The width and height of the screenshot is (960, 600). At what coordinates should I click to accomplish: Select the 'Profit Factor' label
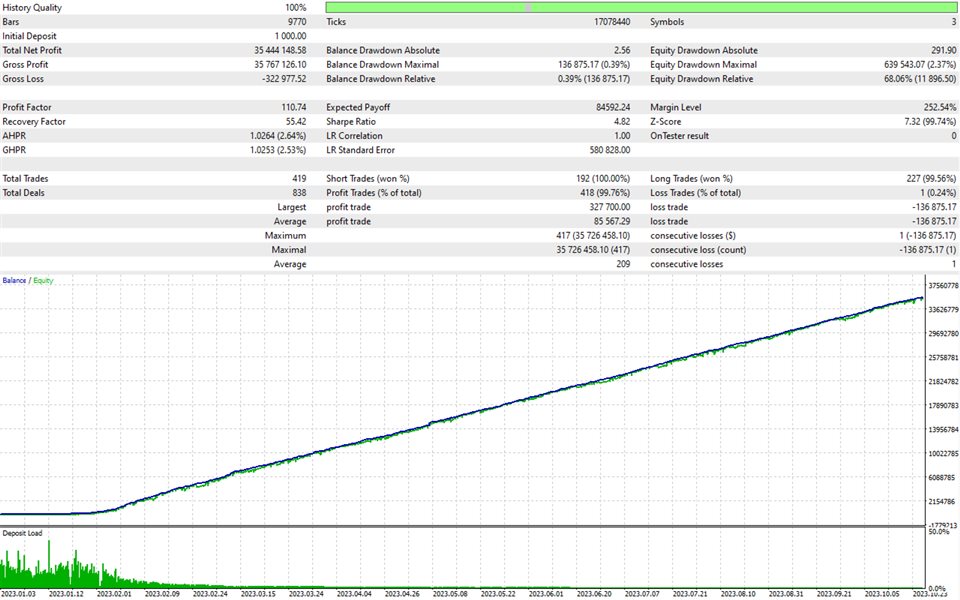coord(27,107)
